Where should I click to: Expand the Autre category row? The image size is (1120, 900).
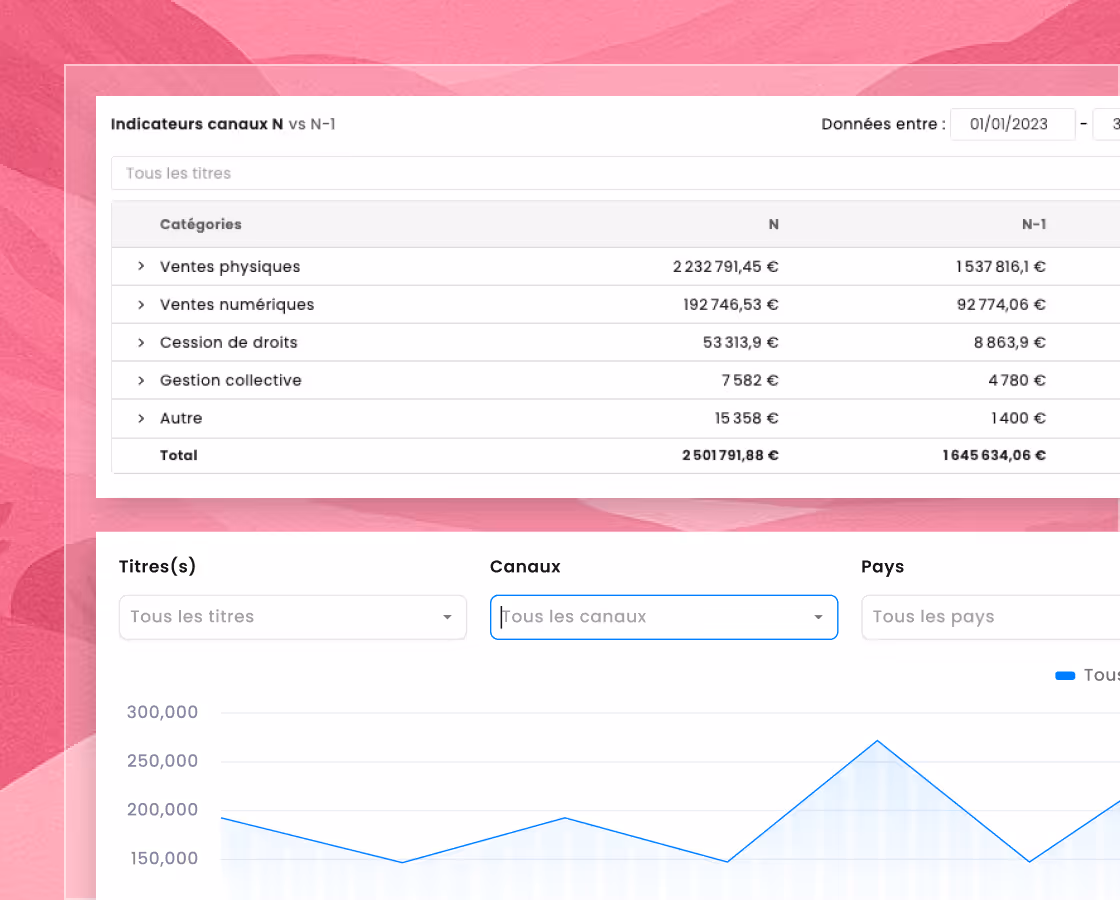[x=141, y=418]
